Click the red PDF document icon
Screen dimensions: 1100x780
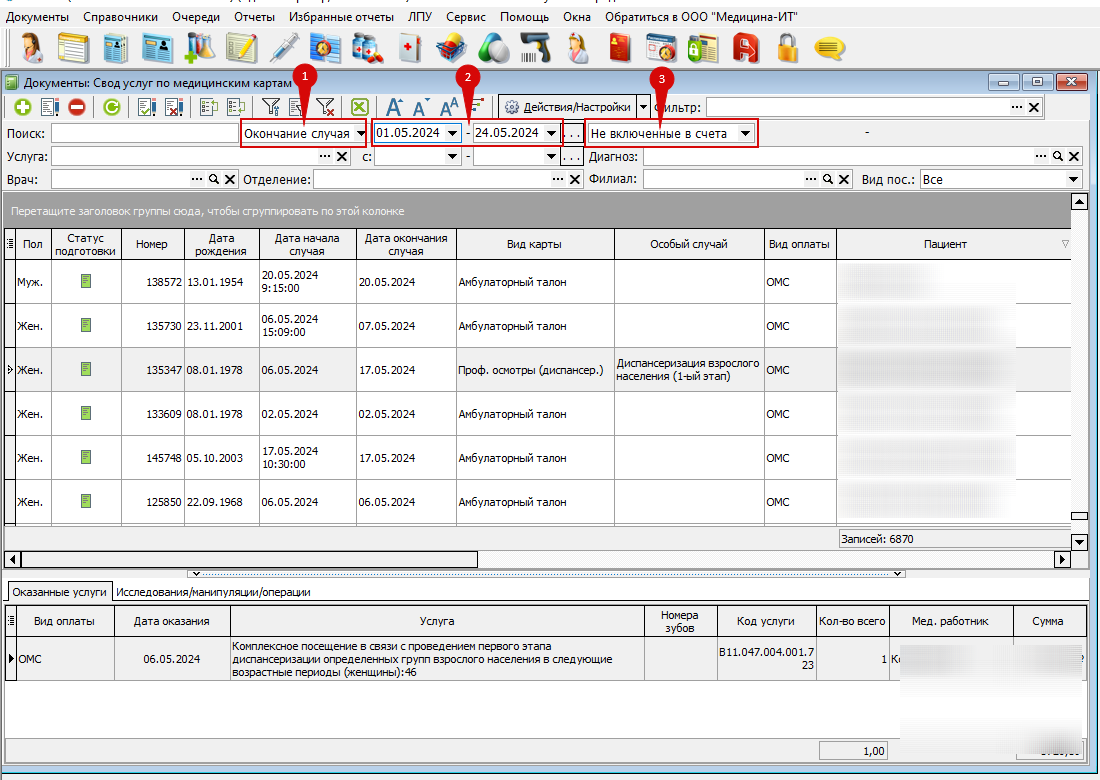745,49
